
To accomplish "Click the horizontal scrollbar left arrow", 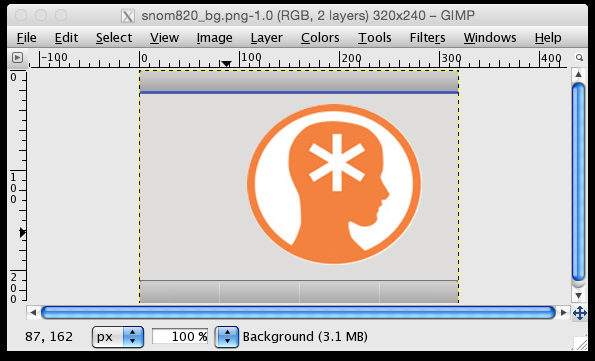I will (33, 313).
